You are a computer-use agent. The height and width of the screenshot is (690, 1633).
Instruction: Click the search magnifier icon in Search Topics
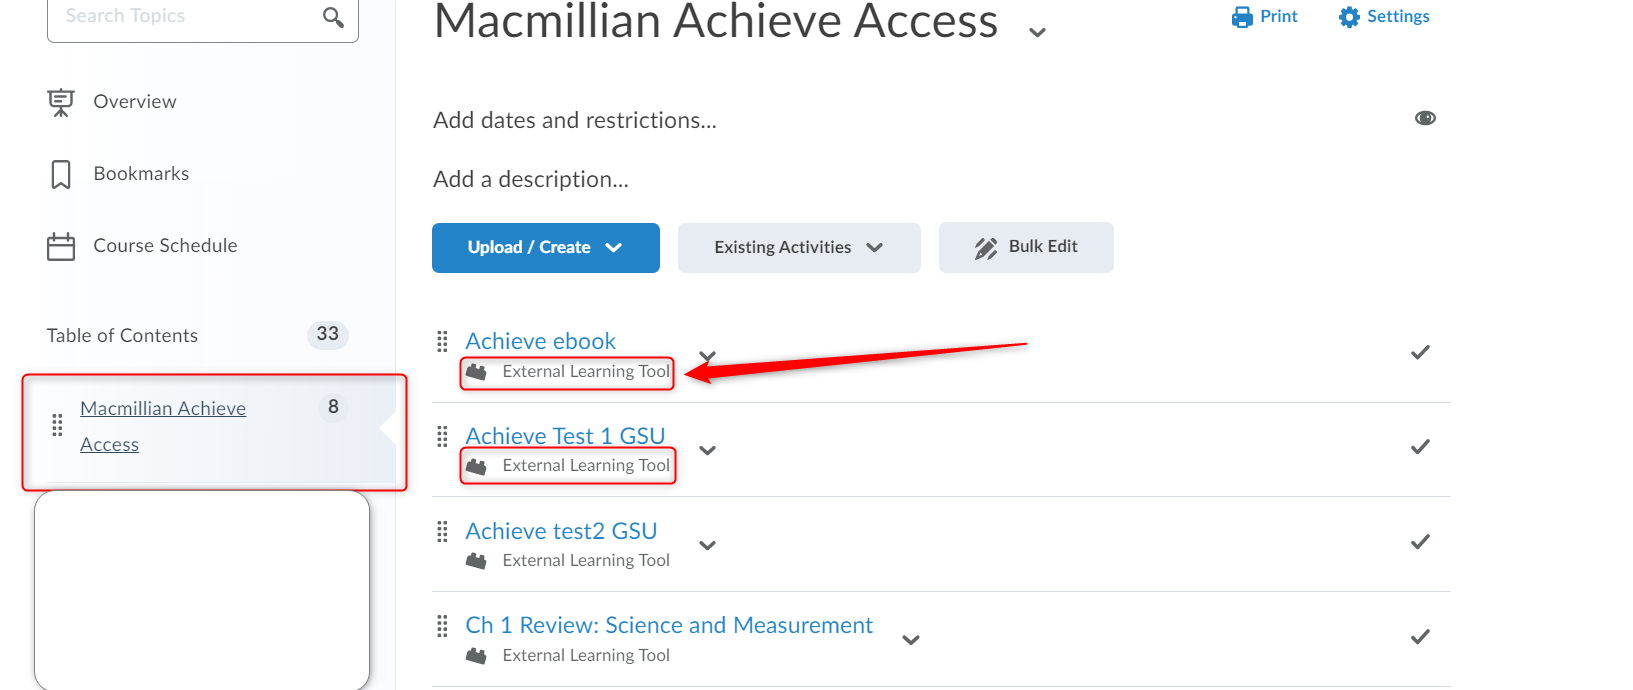pos(333,17)
